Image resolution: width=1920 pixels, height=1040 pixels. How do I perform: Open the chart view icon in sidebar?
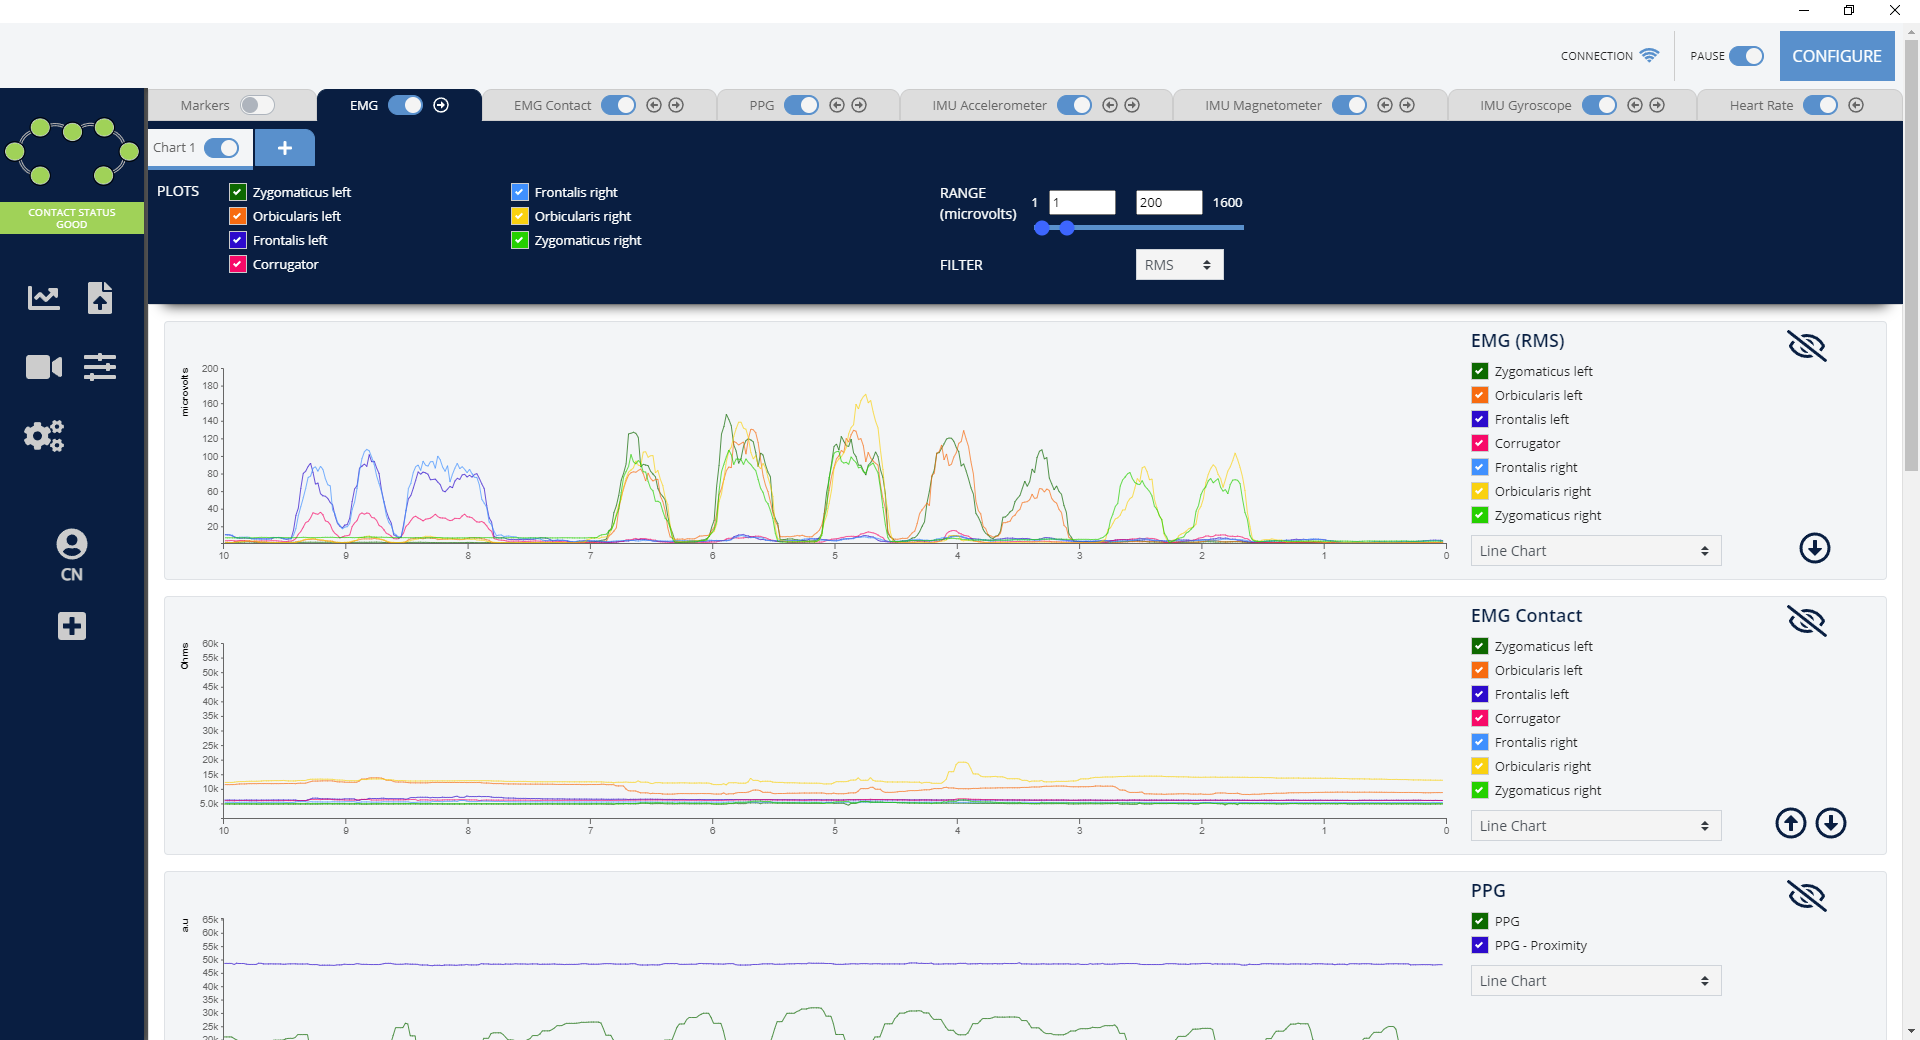tap(43, 297)
